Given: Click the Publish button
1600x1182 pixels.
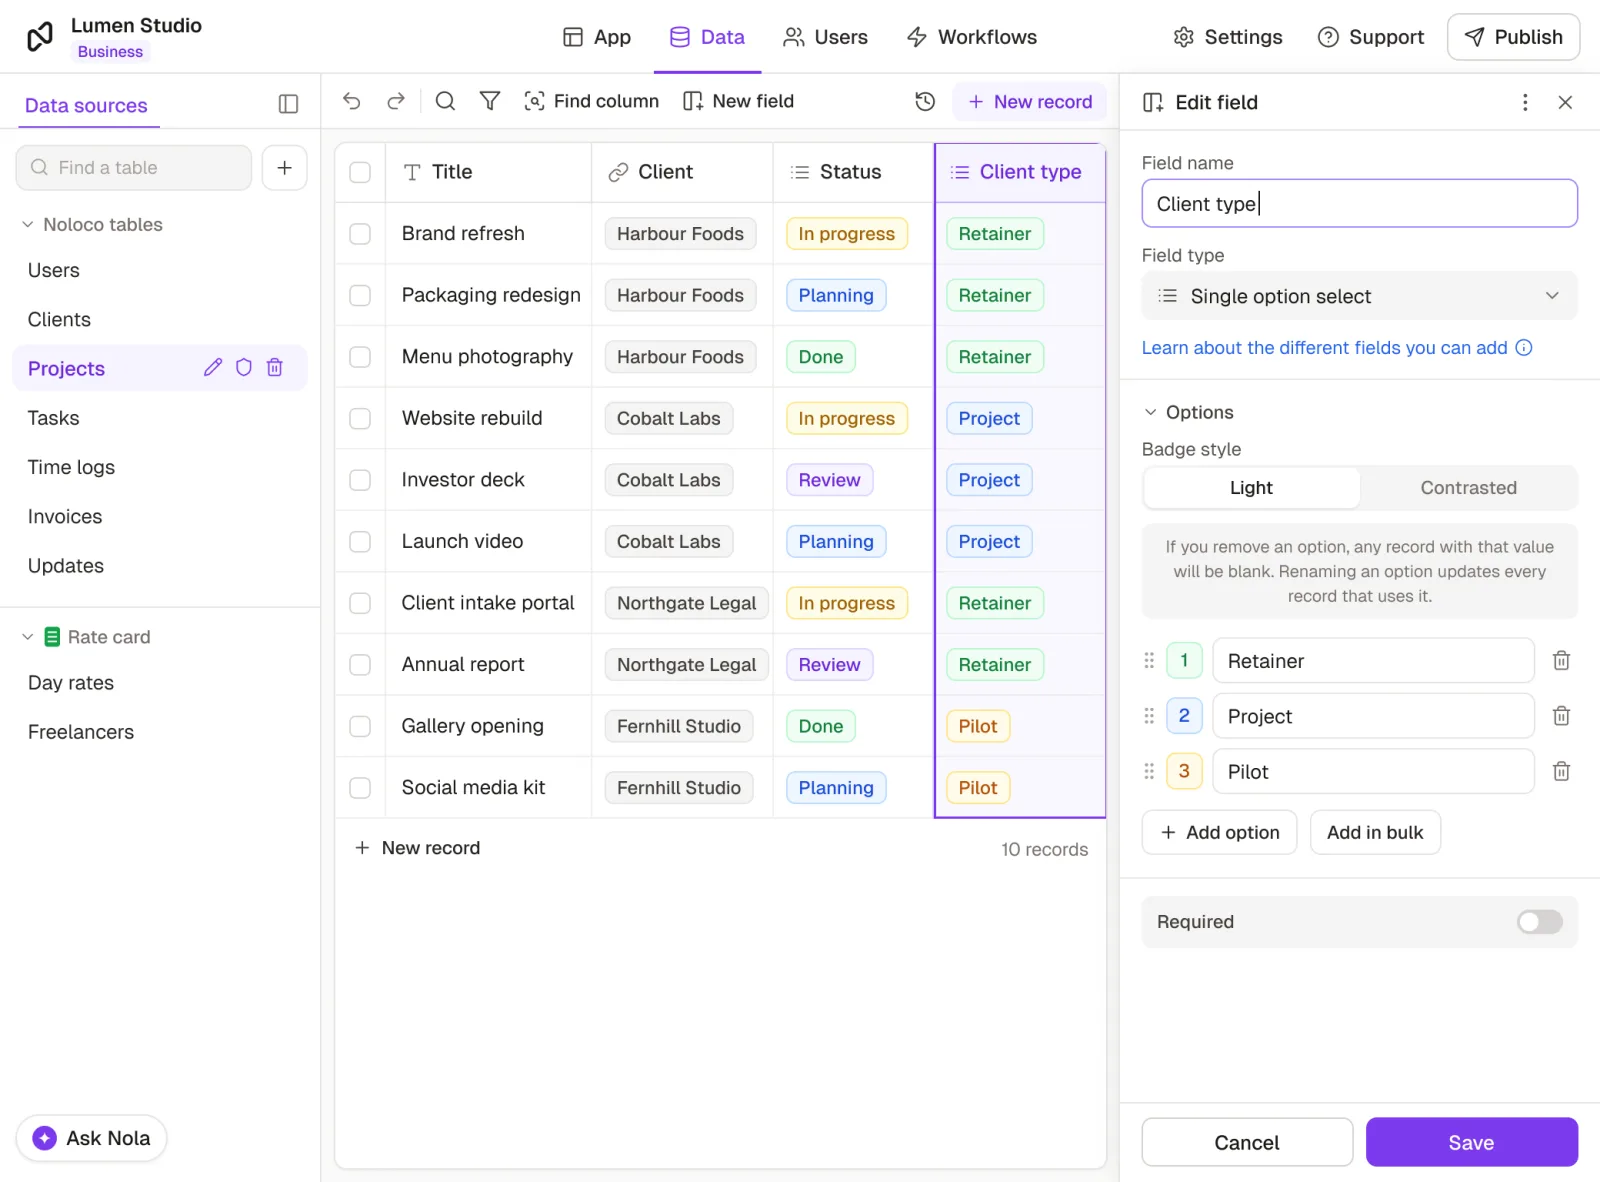Looking at the screenshot, I should [1513, 37].
